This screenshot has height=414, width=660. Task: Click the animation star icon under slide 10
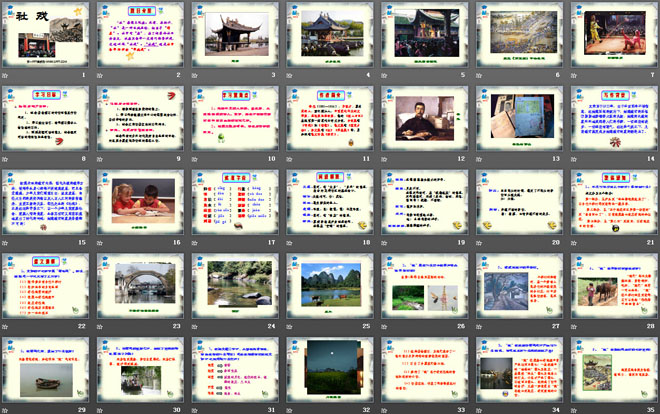[194, 159]
